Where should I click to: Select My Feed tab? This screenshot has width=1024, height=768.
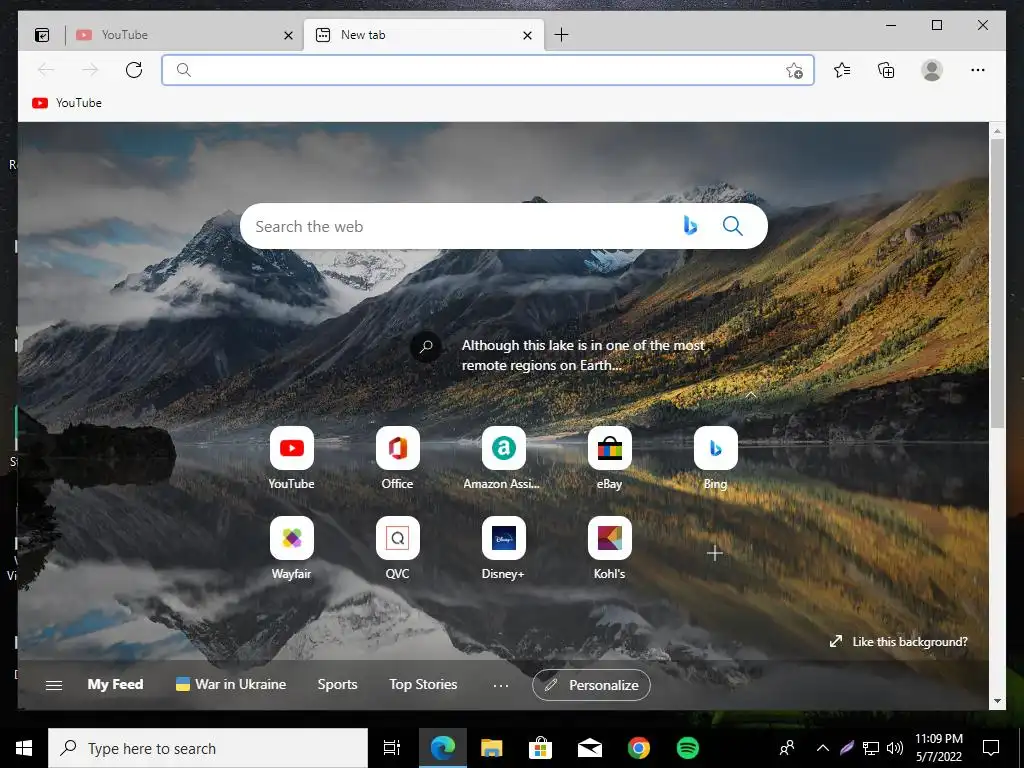tap(115, 684)
